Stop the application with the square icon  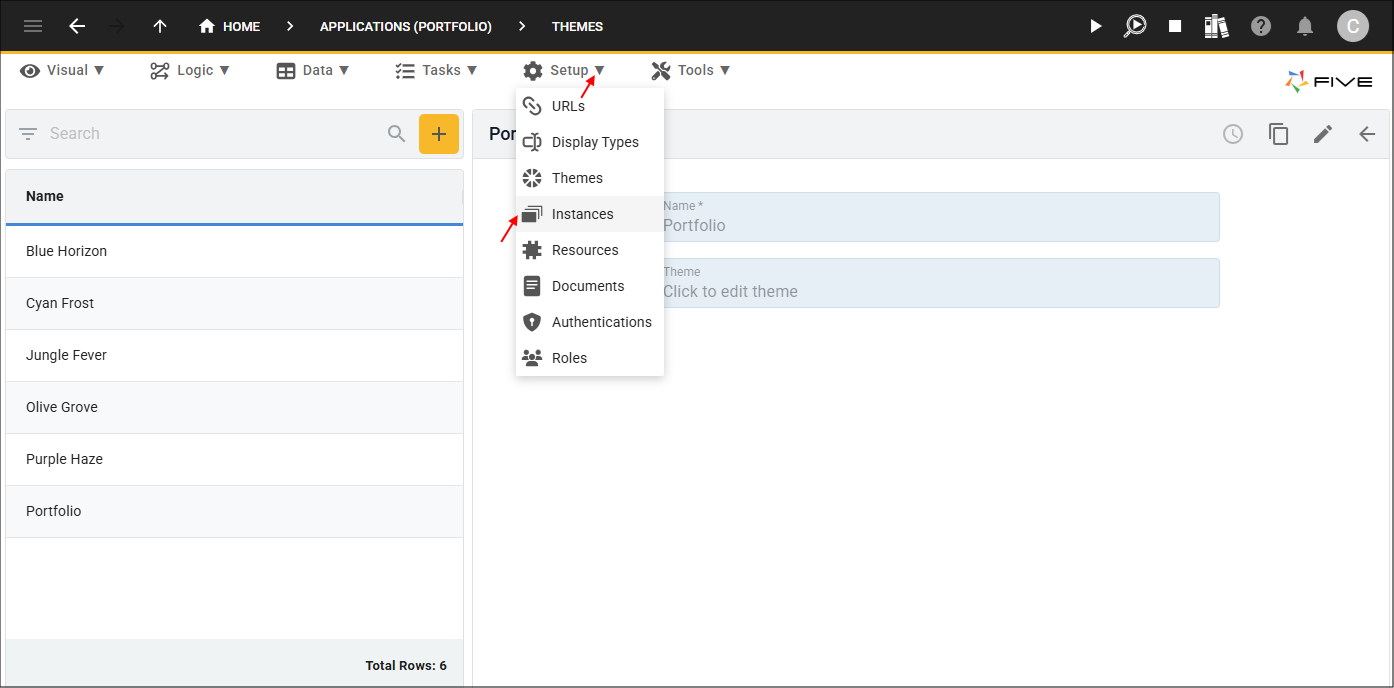[1175, 26]
